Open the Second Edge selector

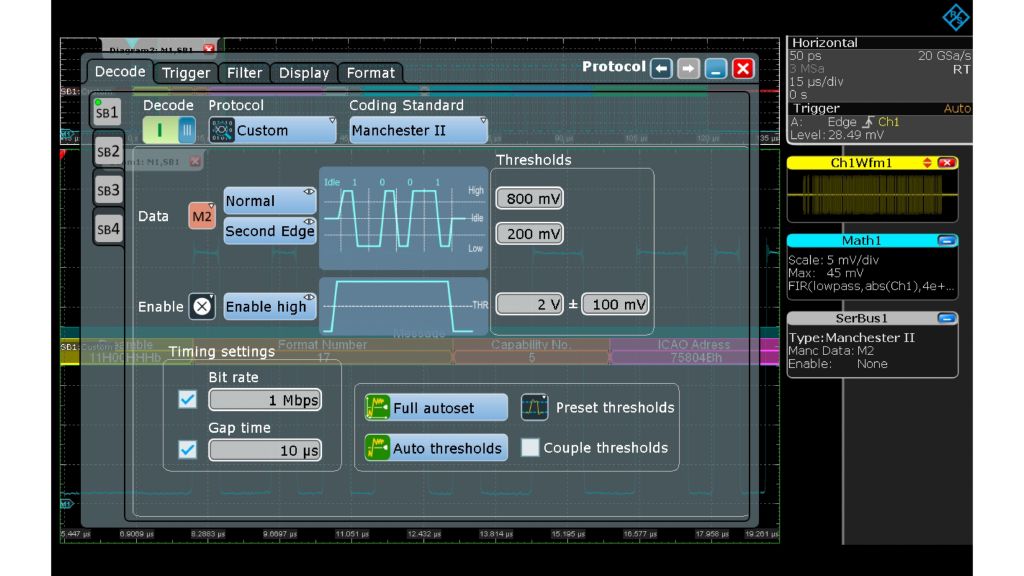(270, 231)
